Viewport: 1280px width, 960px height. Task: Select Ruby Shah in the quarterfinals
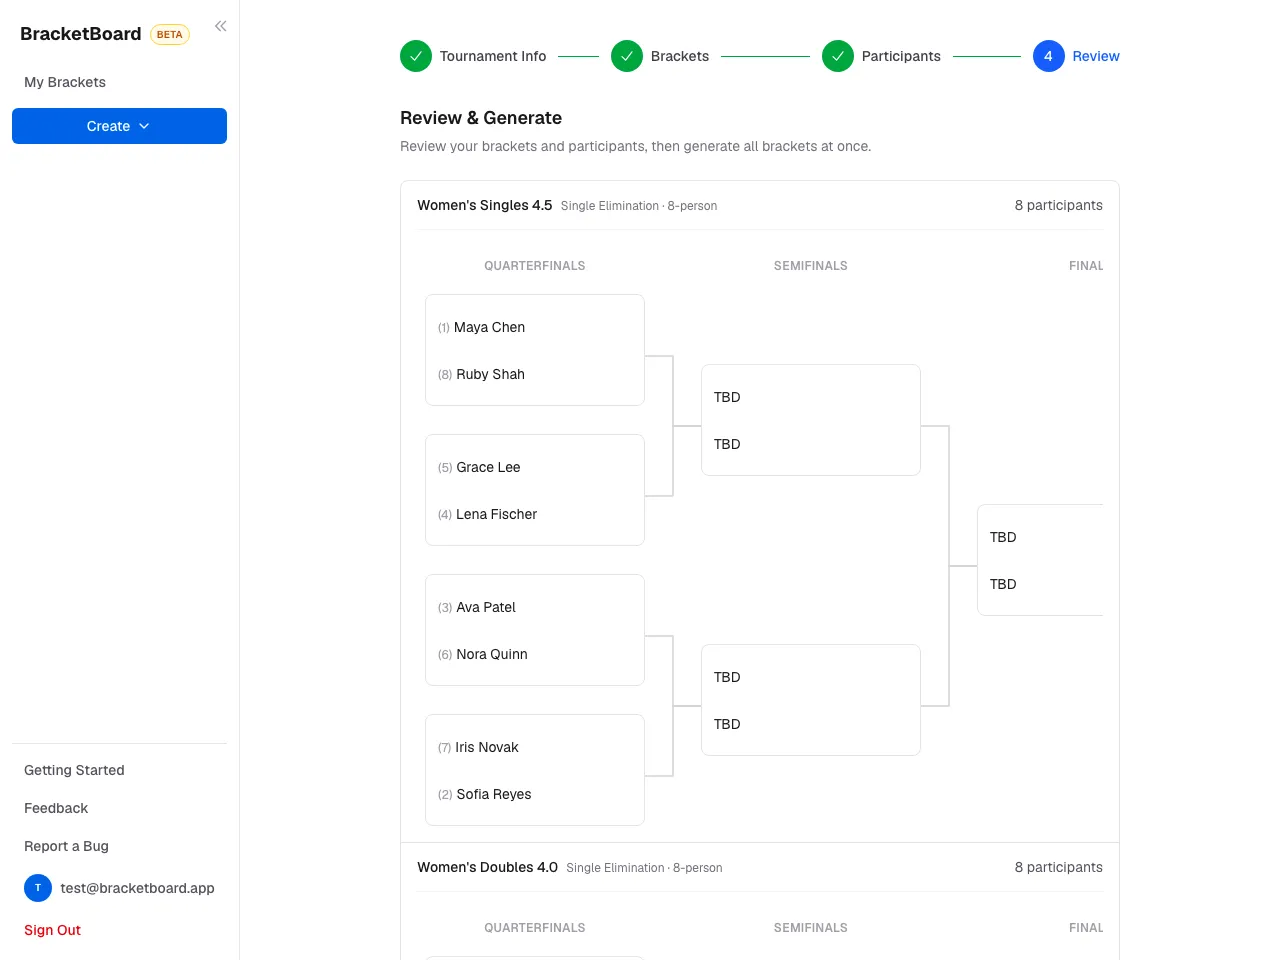click(490, 374)
